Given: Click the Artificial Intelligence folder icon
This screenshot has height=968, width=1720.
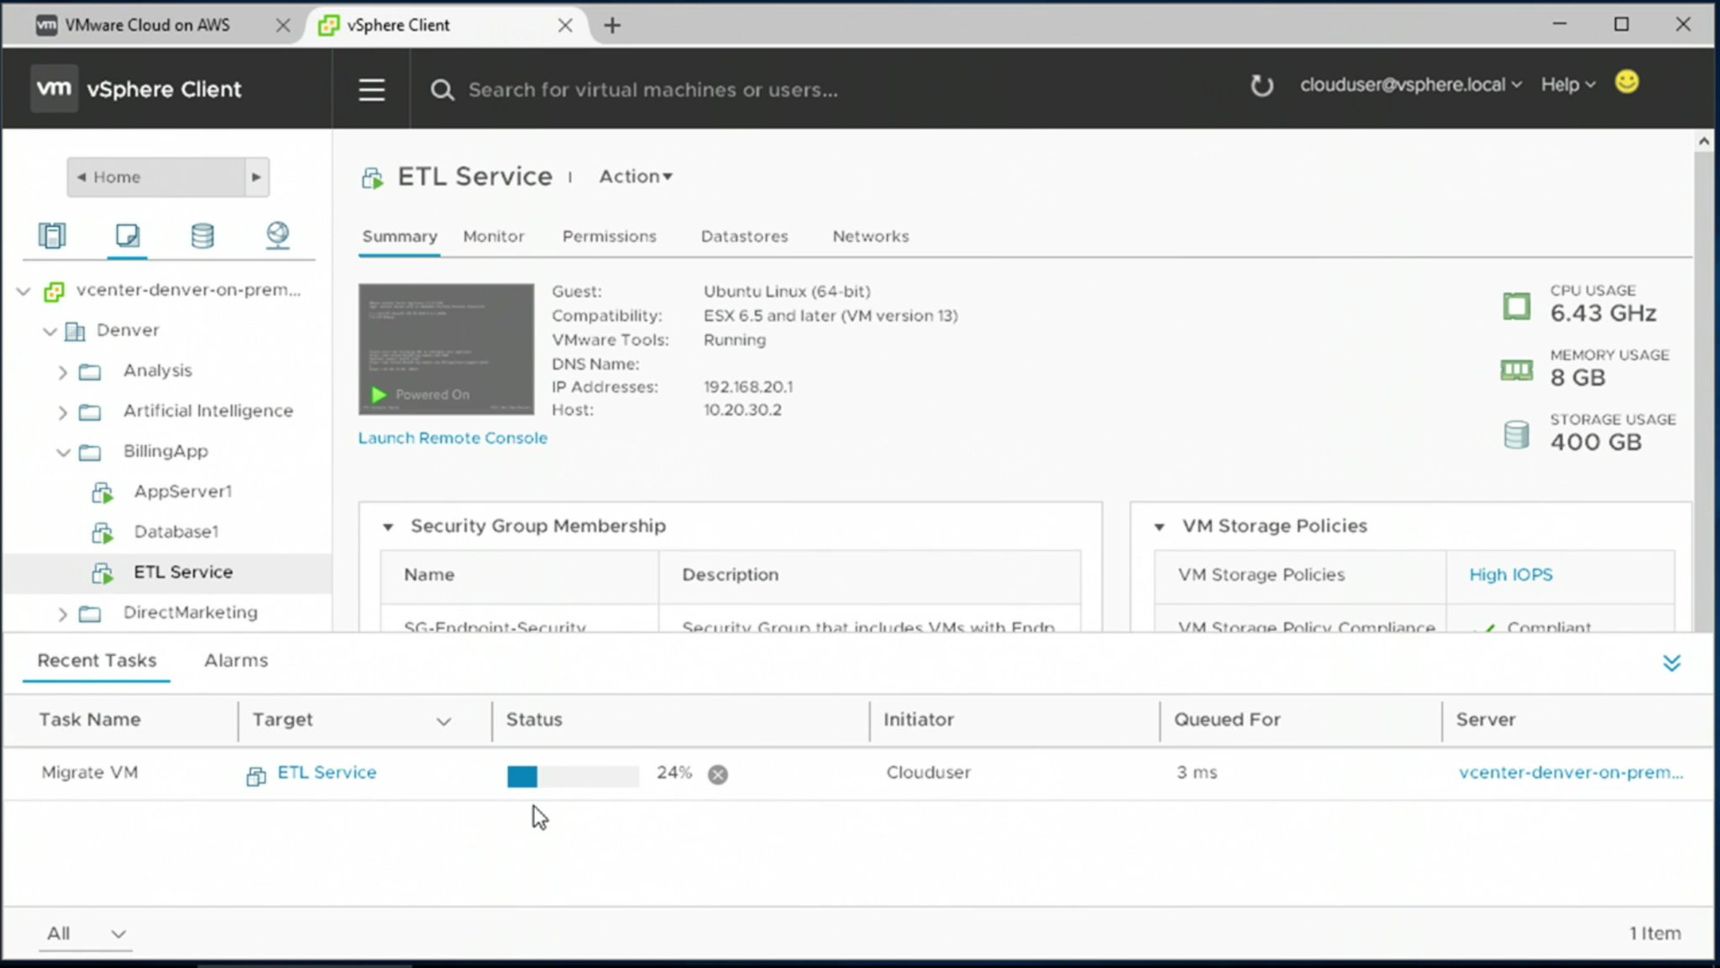Looking at the screenshot, I should [x=90, y=412].
